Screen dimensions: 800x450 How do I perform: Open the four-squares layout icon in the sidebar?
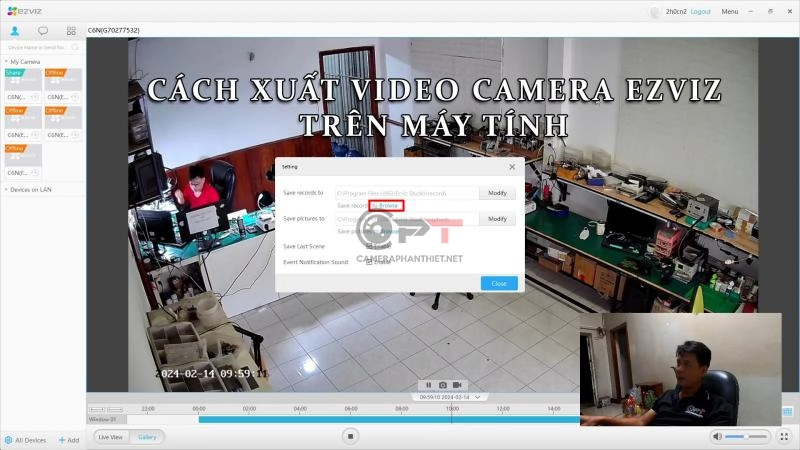click(x=71, y=31)
